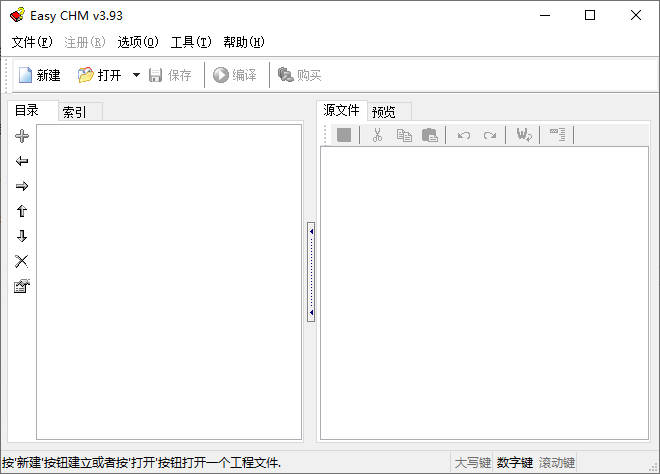Click the right arrow indent icon

tap(22, 186)
